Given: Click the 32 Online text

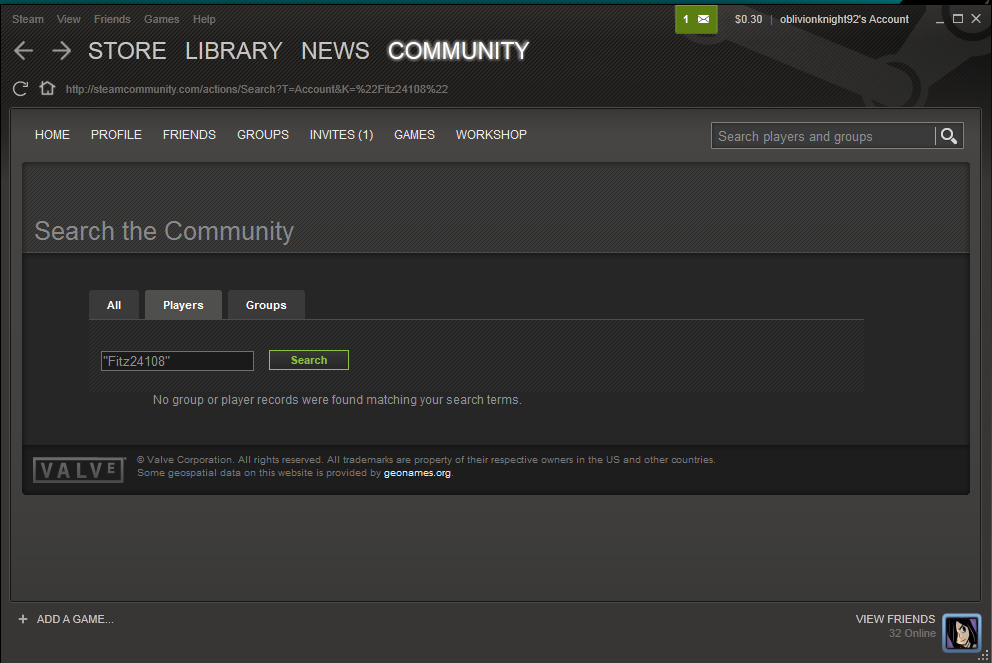Looking at the screenshot, I should coord(912,633).
